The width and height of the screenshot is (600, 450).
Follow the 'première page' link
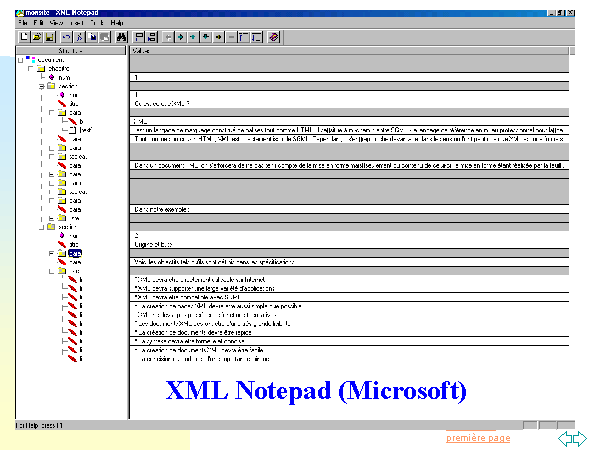pos(477,438)
